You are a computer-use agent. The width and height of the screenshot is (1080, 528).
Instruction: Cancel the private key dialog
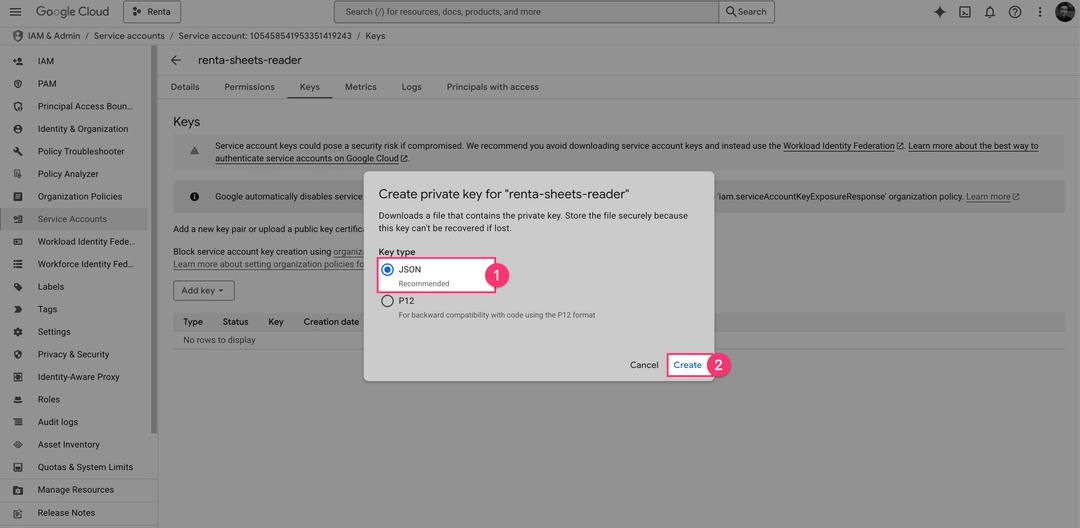pos(644,365)
